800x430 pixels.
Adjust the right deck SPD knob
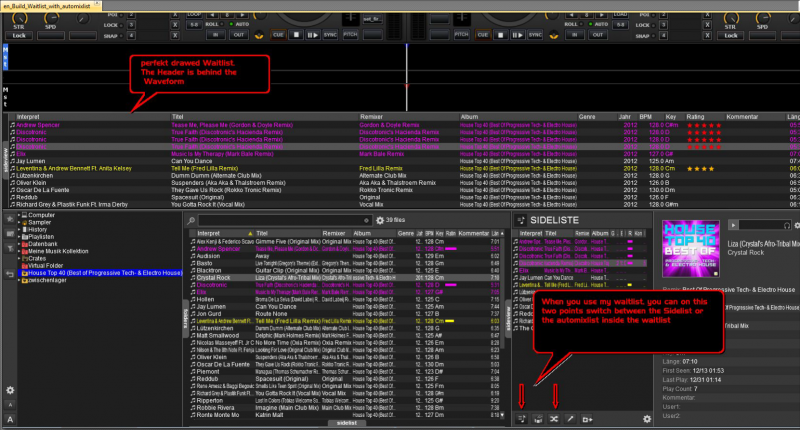pyautogui.click(x=762, y=19)
